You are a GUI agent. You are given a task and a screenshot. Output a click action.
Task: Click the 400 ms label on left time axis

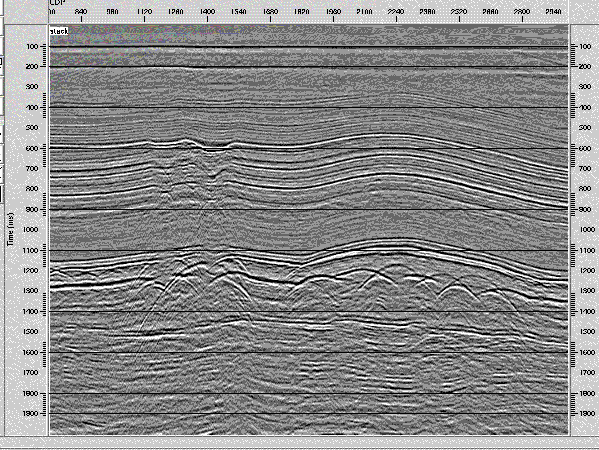[32, 107]
